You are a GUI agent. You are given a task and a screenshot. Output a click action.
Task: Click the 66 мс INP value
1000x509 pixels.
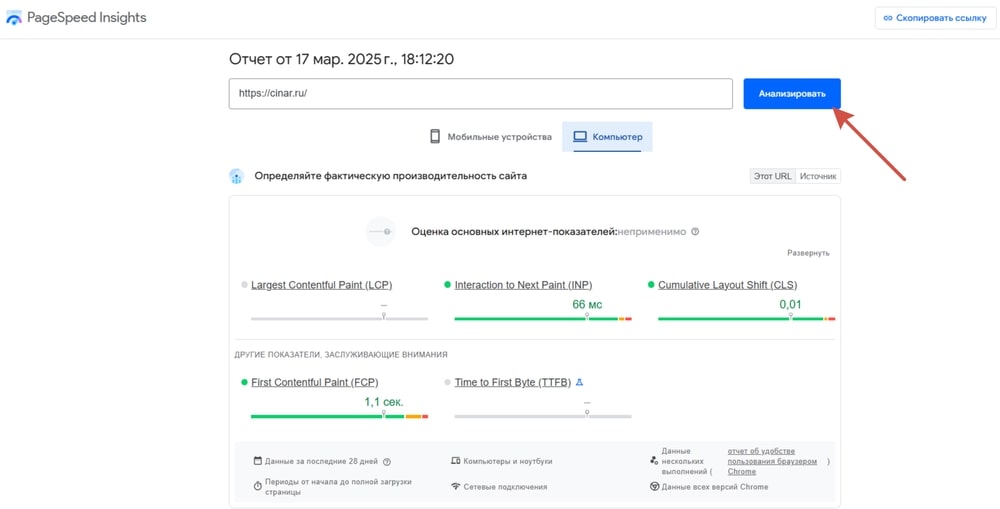coord(587,305)
